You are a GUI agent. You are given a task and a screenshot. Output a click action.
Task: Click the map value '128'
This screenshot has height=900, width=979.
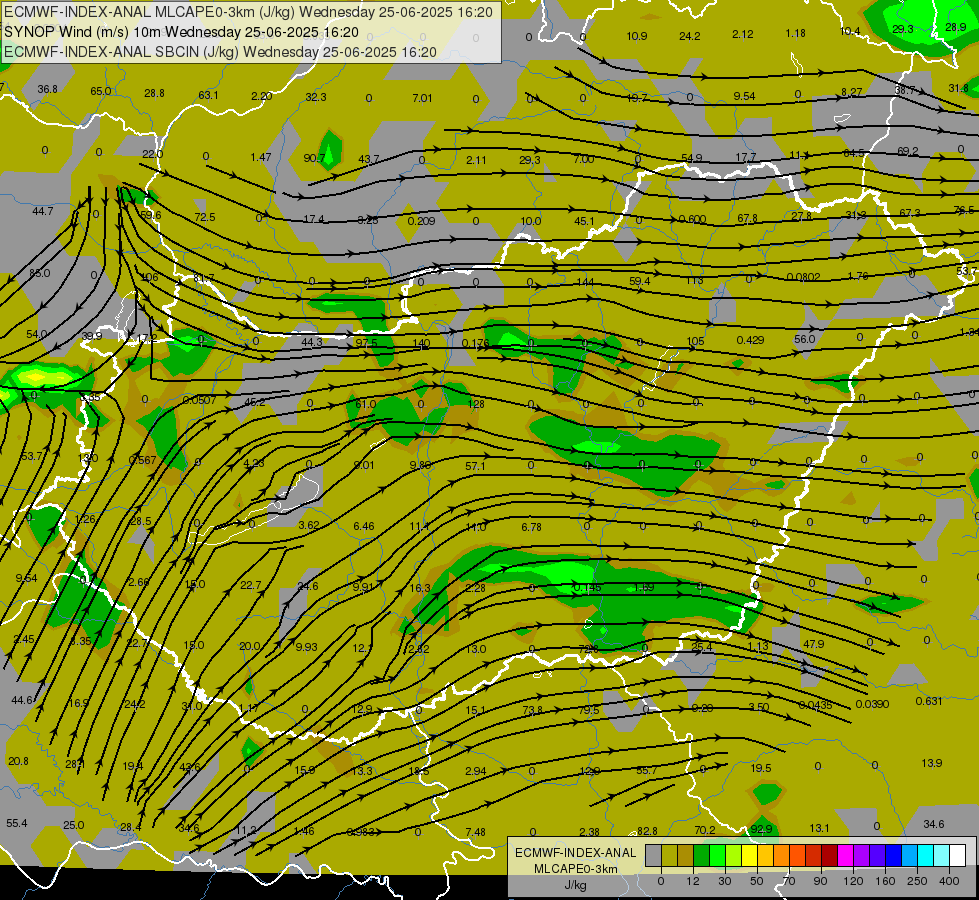tap(476, 403)
